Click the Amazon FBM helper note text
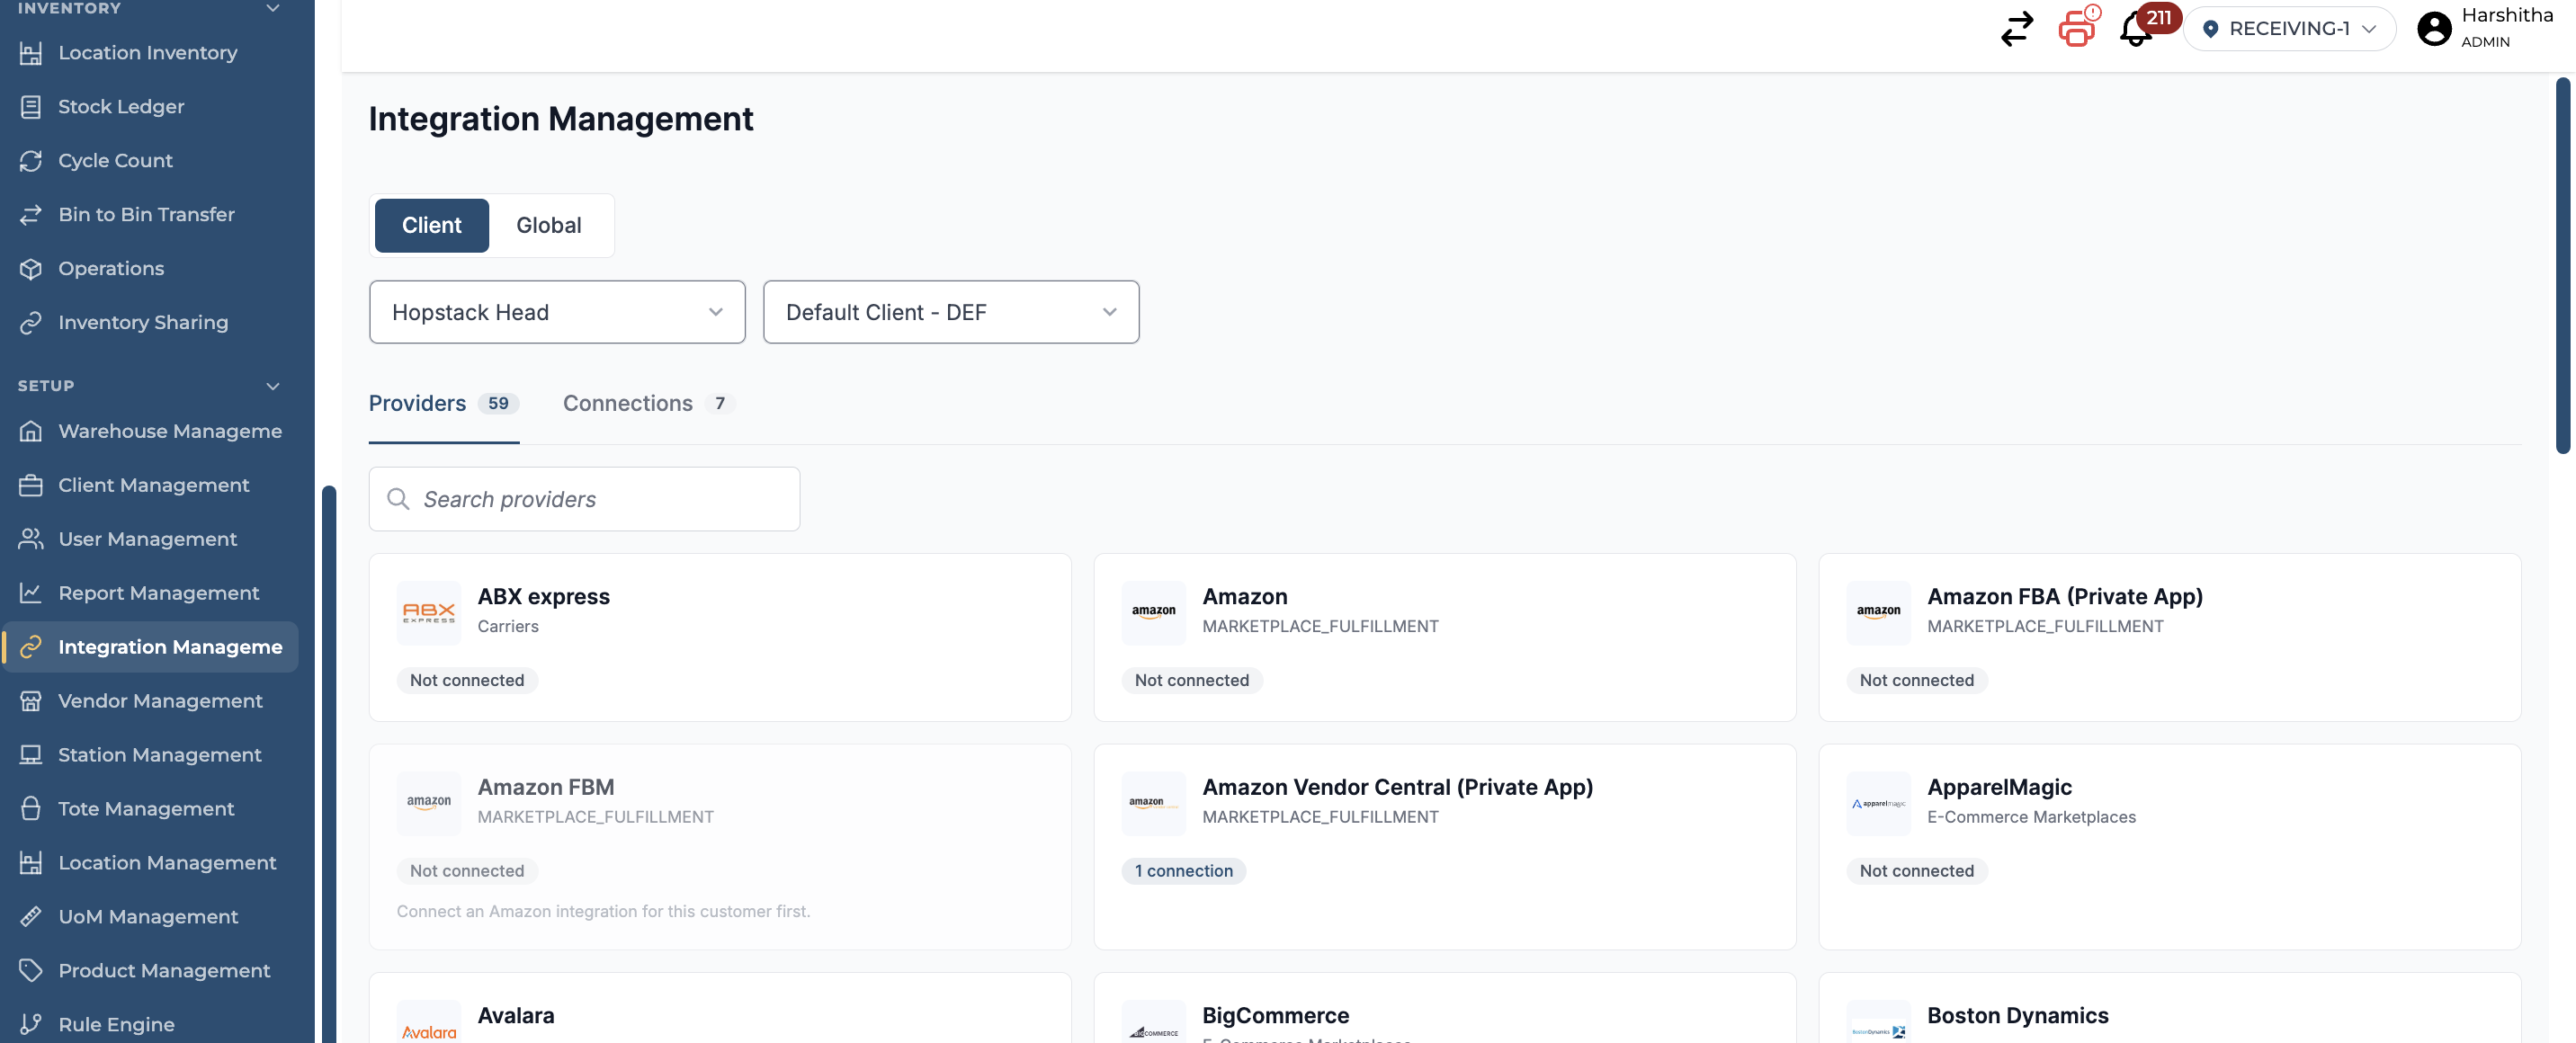The image size is (2576, 1043). (x=603, y=912)
